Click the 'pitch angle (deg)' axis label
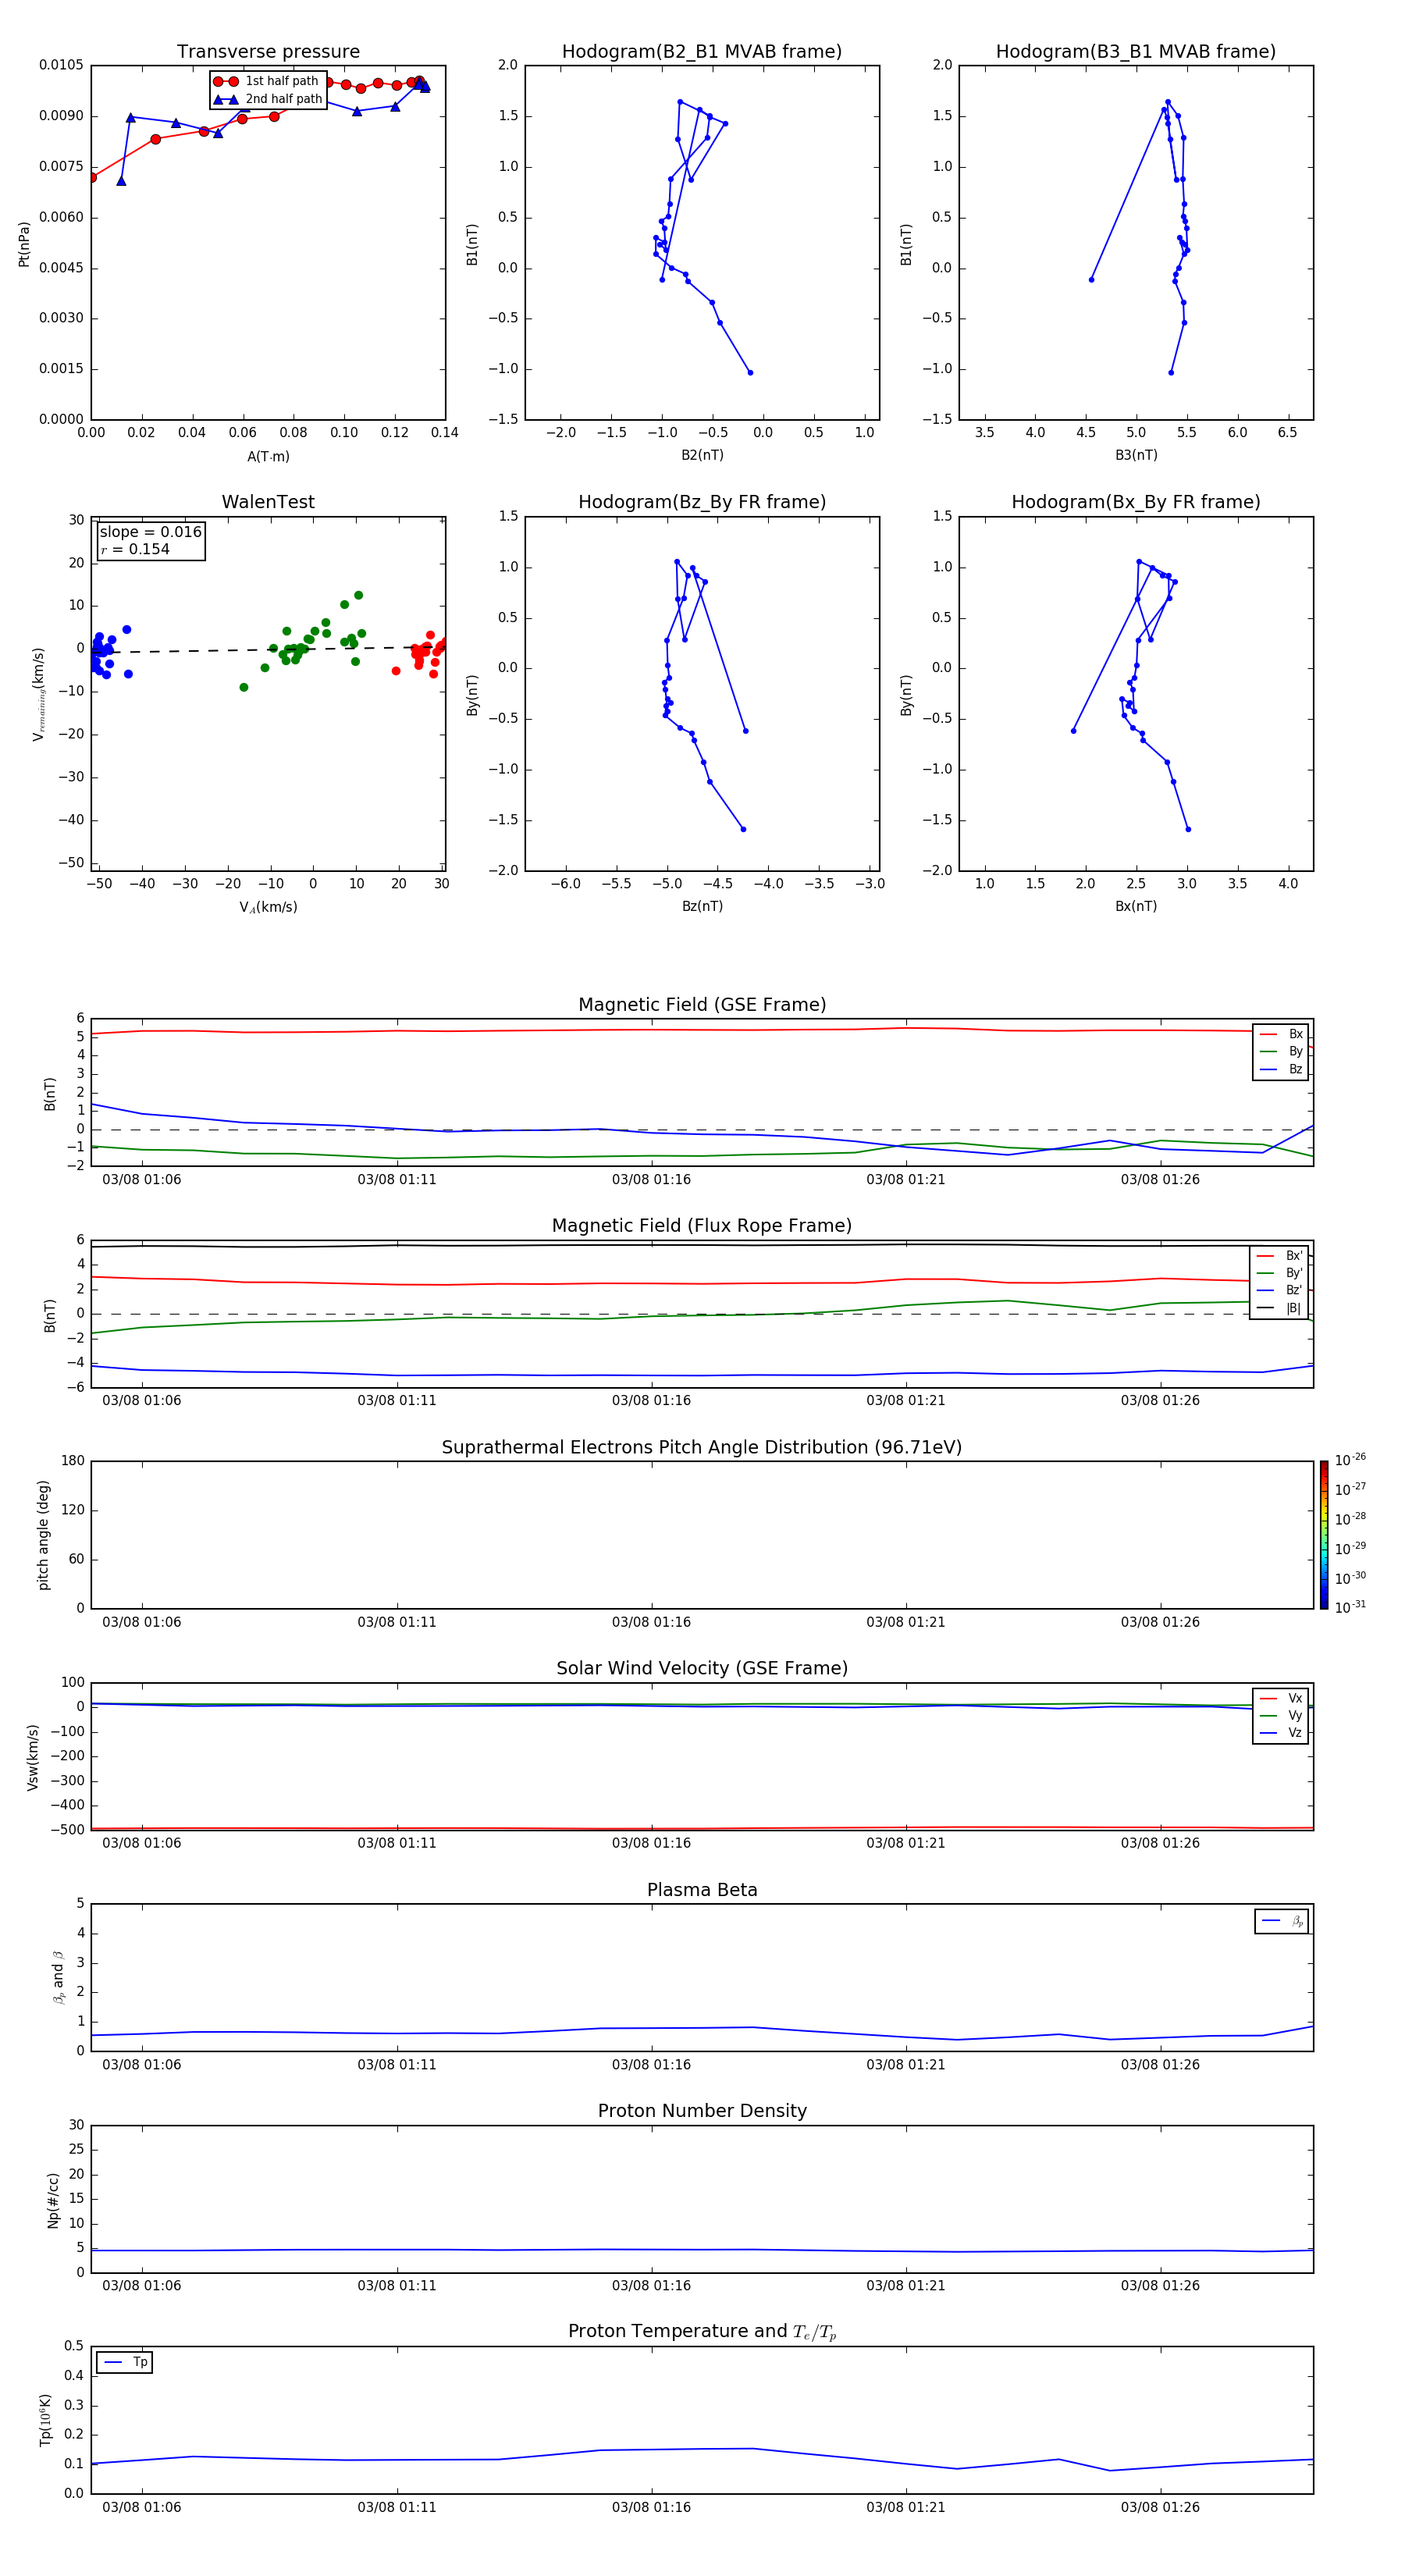1405x2576 pixels. (x=43, y=1535)
